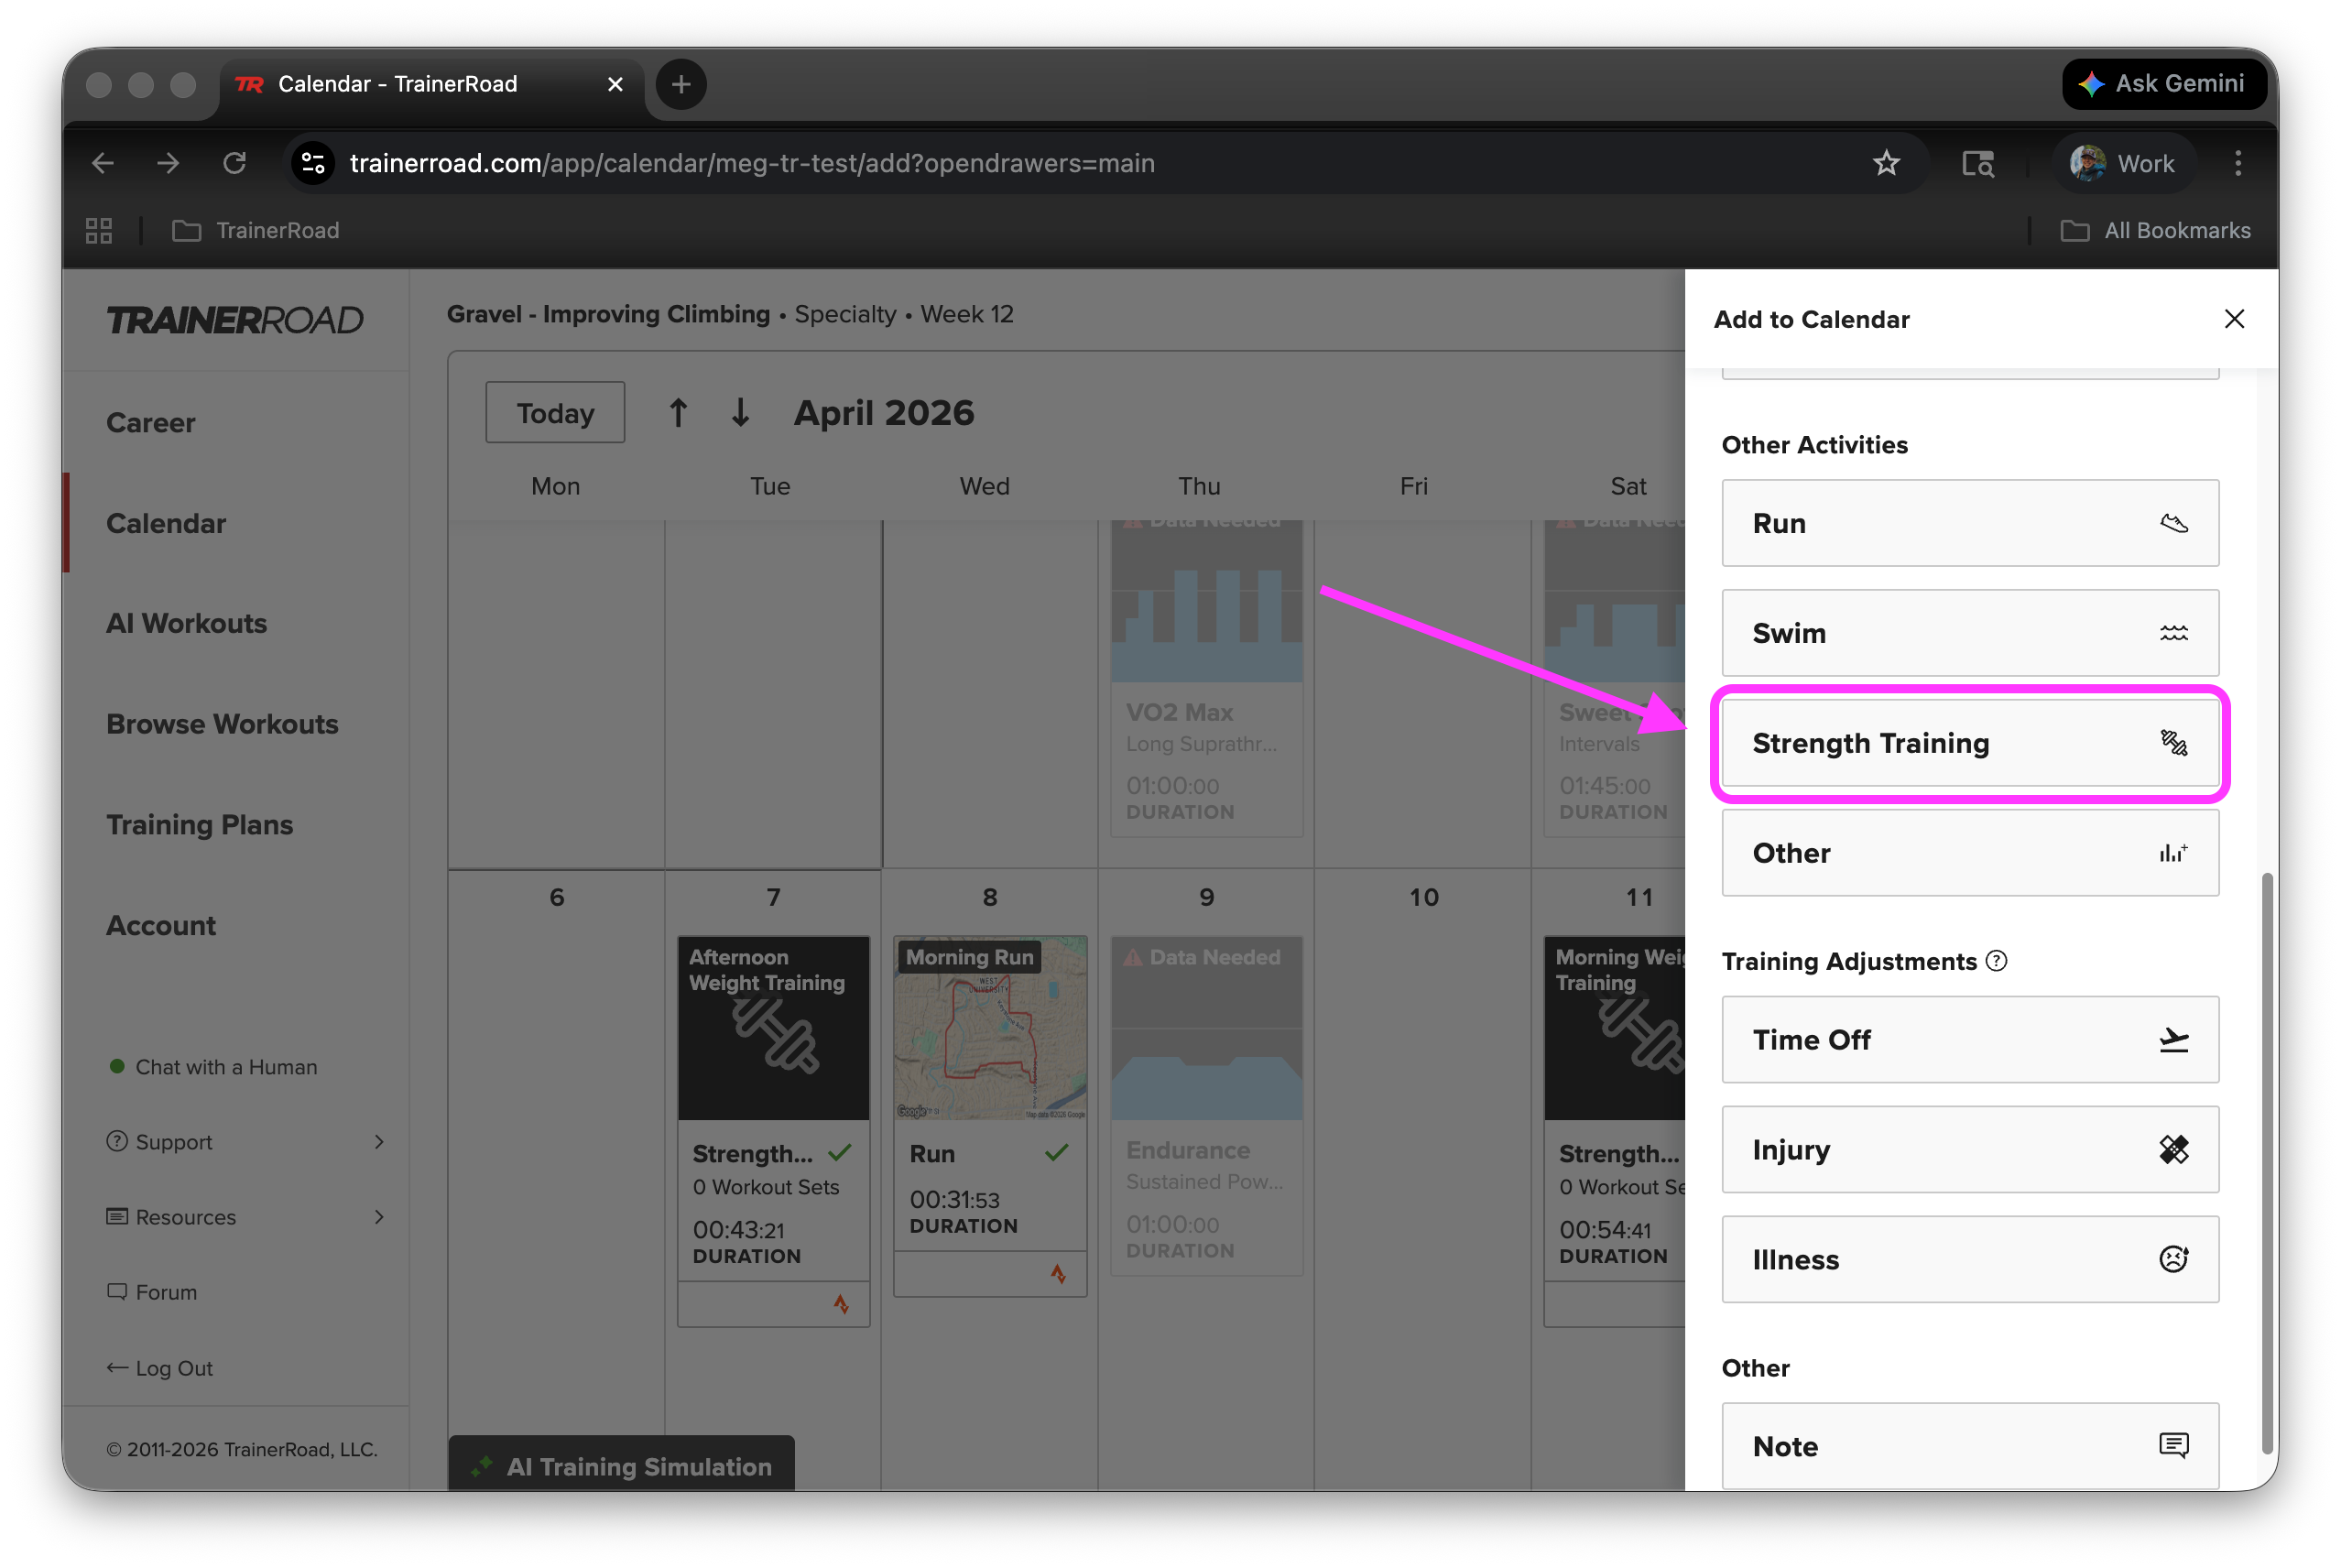Open AI Workouts in sidebar
This screenshot has width=2341, height=1568.
(x=187, y=623)
